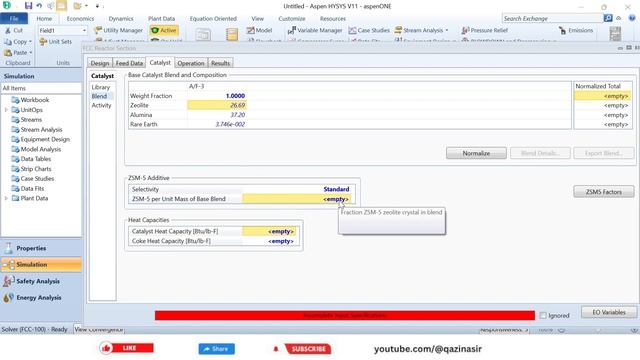Viewport: 640px width, 360px height.
Task: Switch to Equation Oriented ribbon tab
Action: [x=213, y=18]
